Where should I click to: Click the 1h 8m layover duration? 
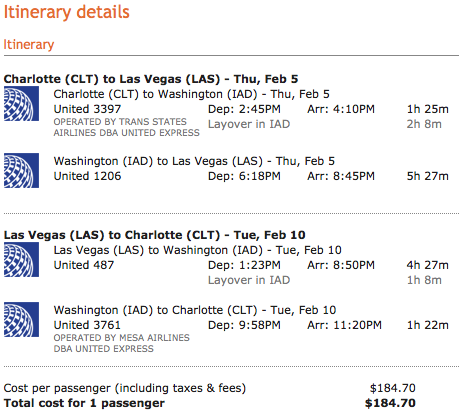424,280
